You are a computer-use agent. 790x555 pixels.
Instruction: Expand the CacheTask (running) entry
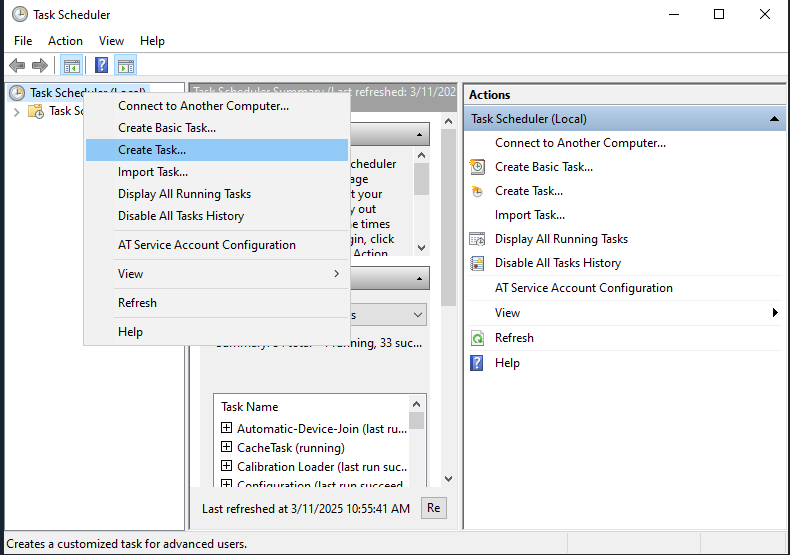point(226,448)
